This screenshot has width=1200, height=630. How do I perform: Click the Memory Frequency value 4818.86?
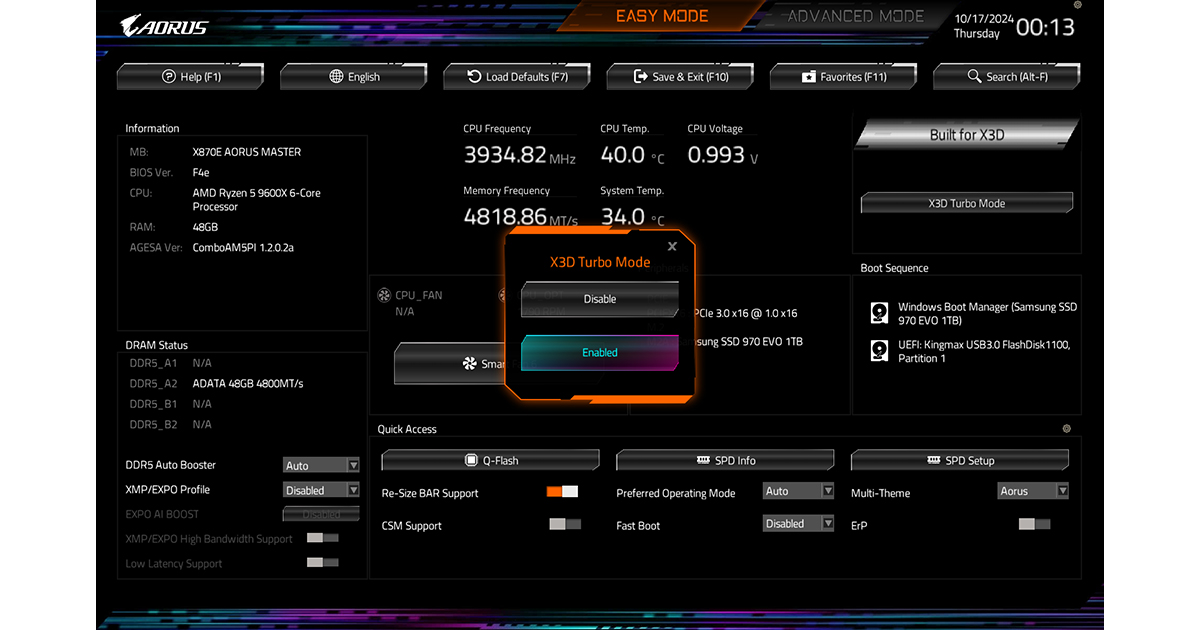point(505,217)
